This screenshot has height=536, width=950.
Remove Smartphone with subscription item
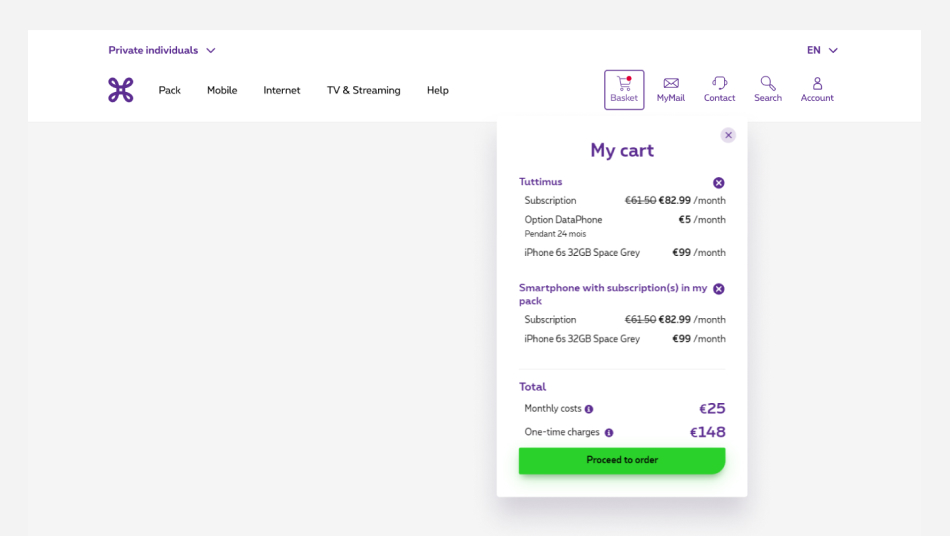click(718, 289)
